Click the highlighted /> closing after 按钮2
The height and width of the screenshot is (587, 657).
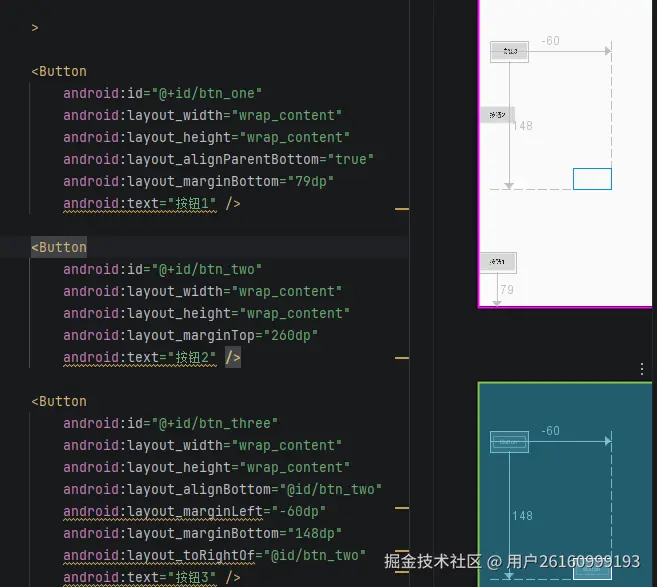[233, 357]
